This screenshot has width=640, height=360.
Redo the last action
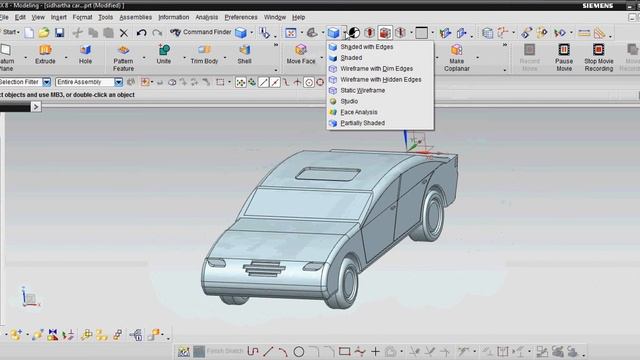tap(157, 33)
